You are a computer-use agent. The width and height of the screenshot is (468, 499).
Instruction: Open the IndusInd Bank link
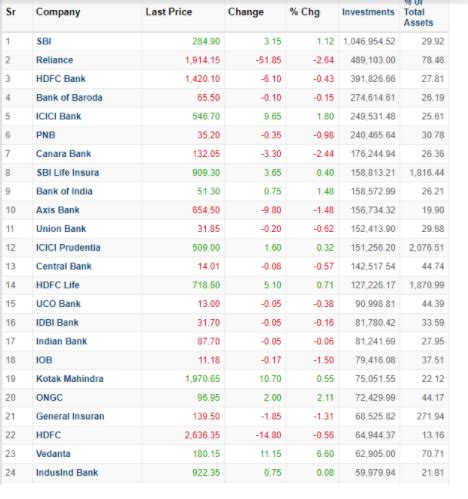pos(67,473)
